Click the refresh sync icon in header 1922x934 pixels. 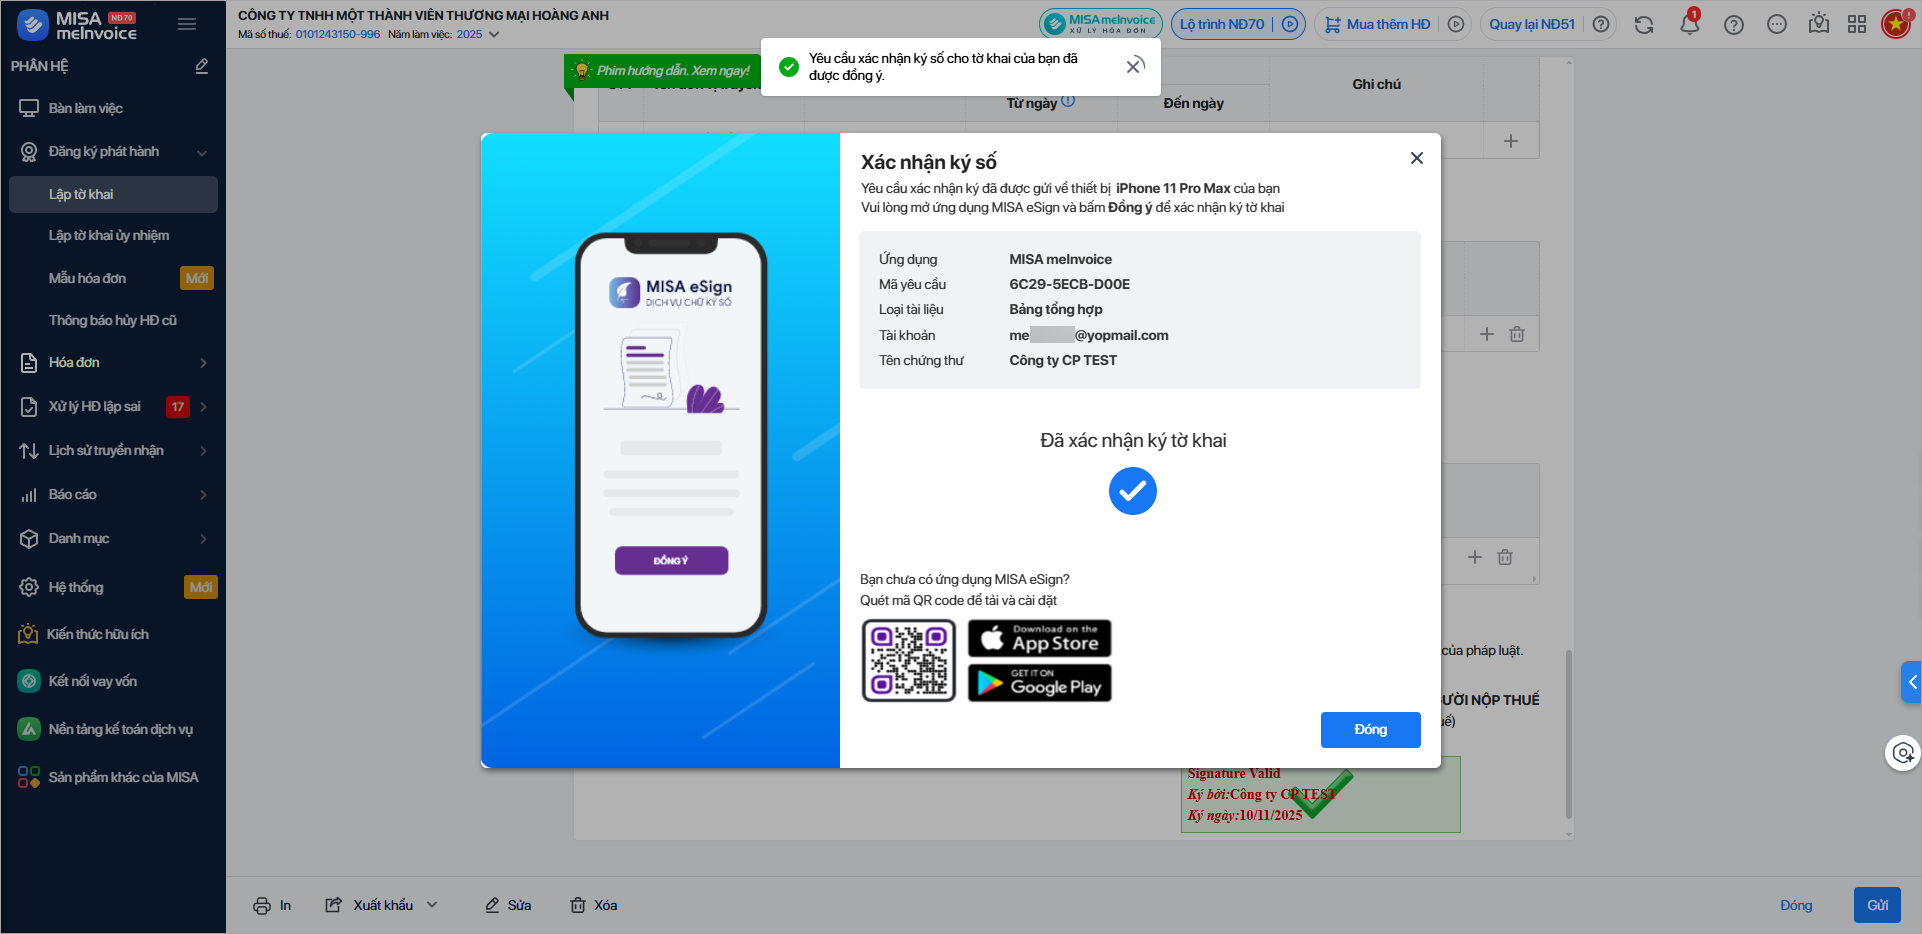[x=1644, y=25]
